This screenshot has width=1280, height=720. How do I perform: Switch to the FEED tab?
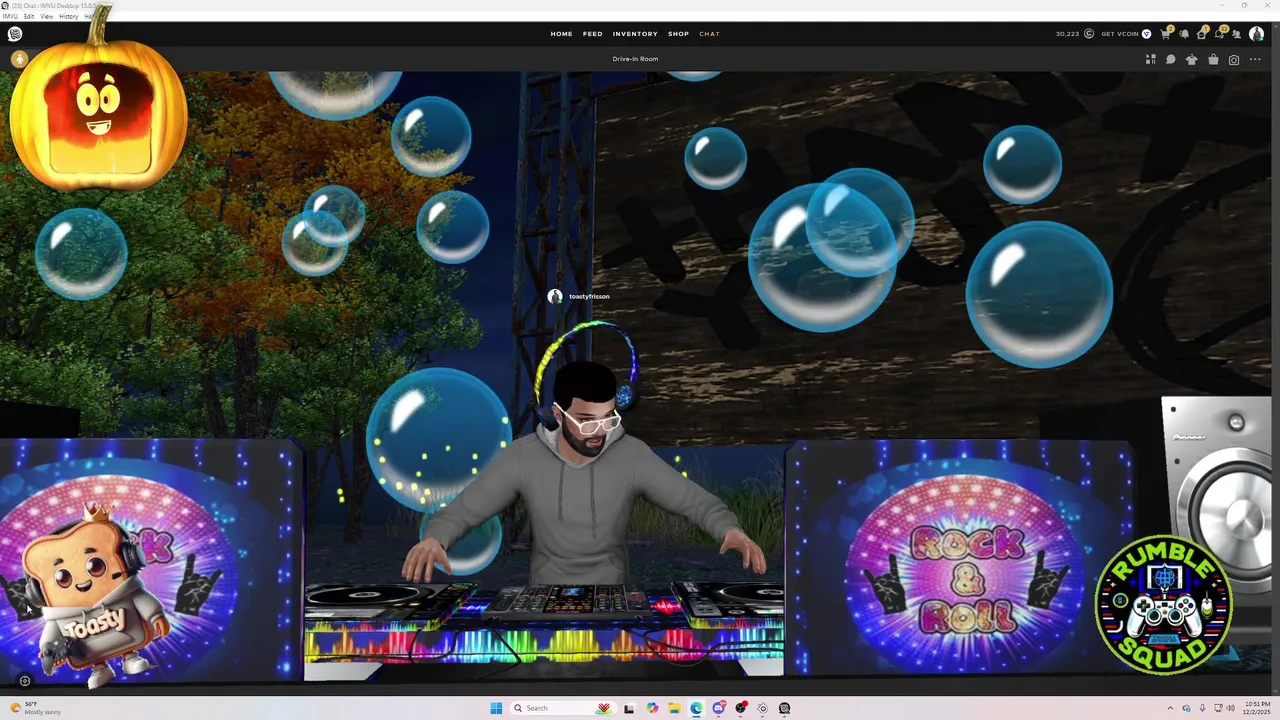click(x=593, y=34)
